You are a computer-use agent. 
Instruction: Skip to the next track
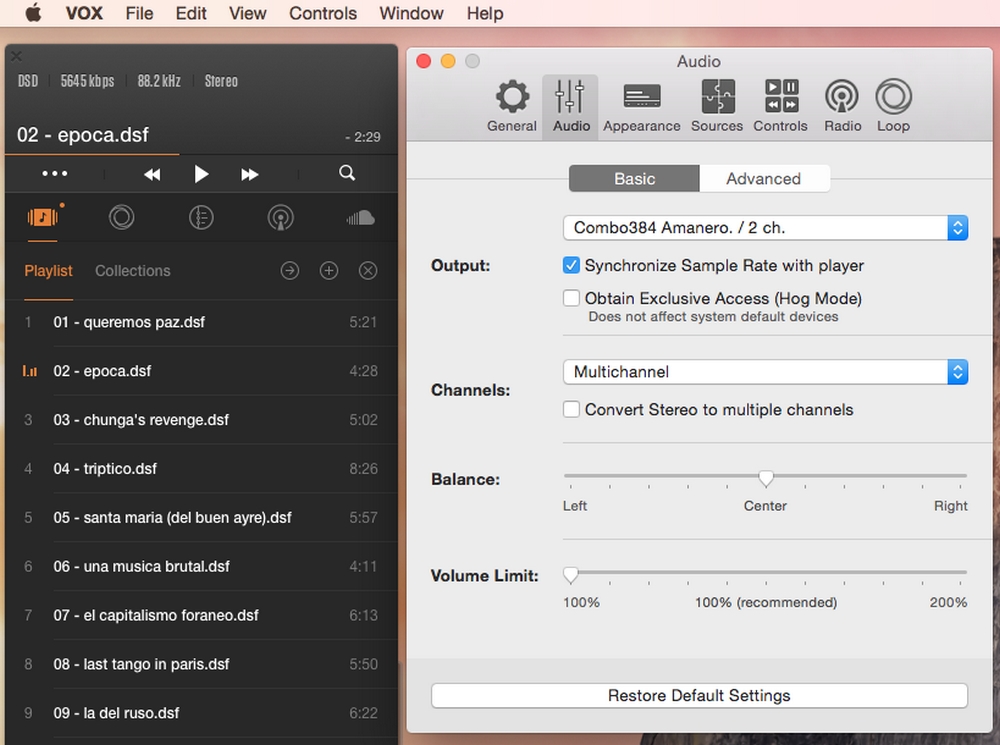(250, 174)
